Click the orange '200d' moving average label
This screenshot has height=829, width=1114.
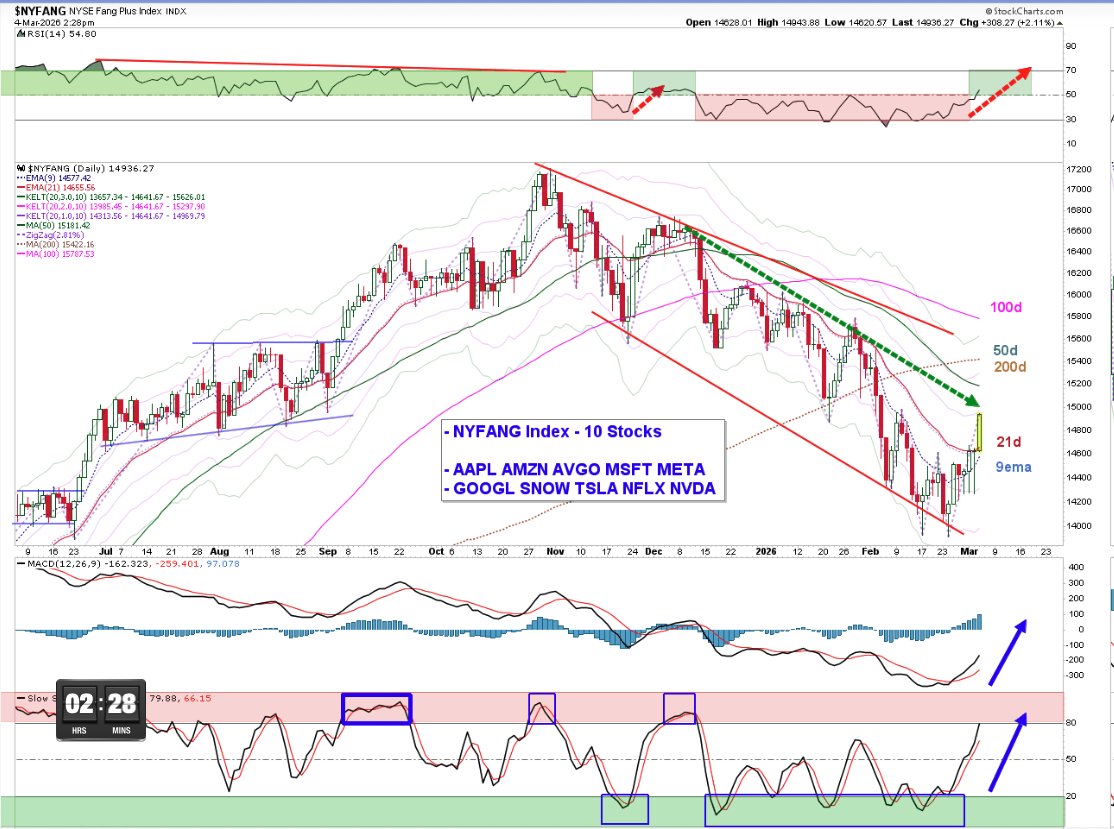(x=1010, y=367)
